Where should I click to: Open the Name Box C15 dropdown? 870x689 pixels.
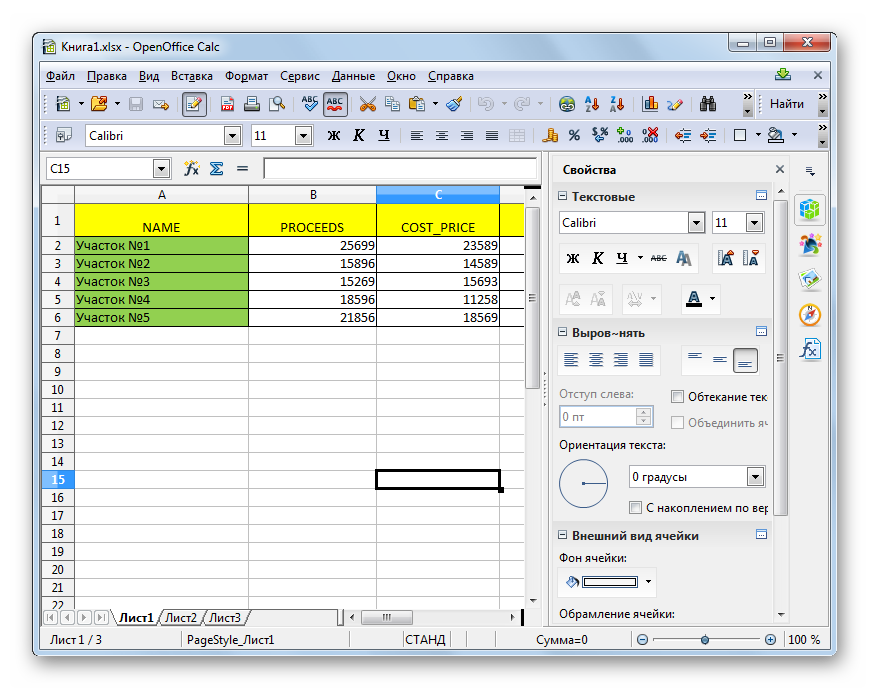[161, 169]
